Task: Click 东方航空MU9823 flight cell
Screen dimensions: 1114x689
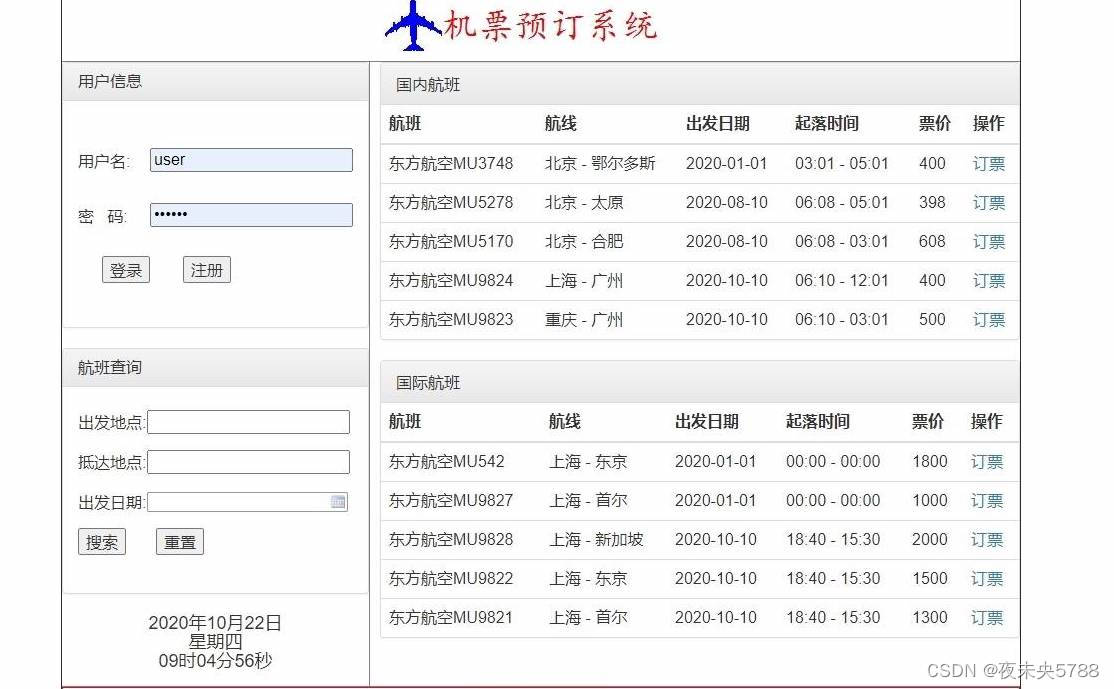Action: click(450, 320)
